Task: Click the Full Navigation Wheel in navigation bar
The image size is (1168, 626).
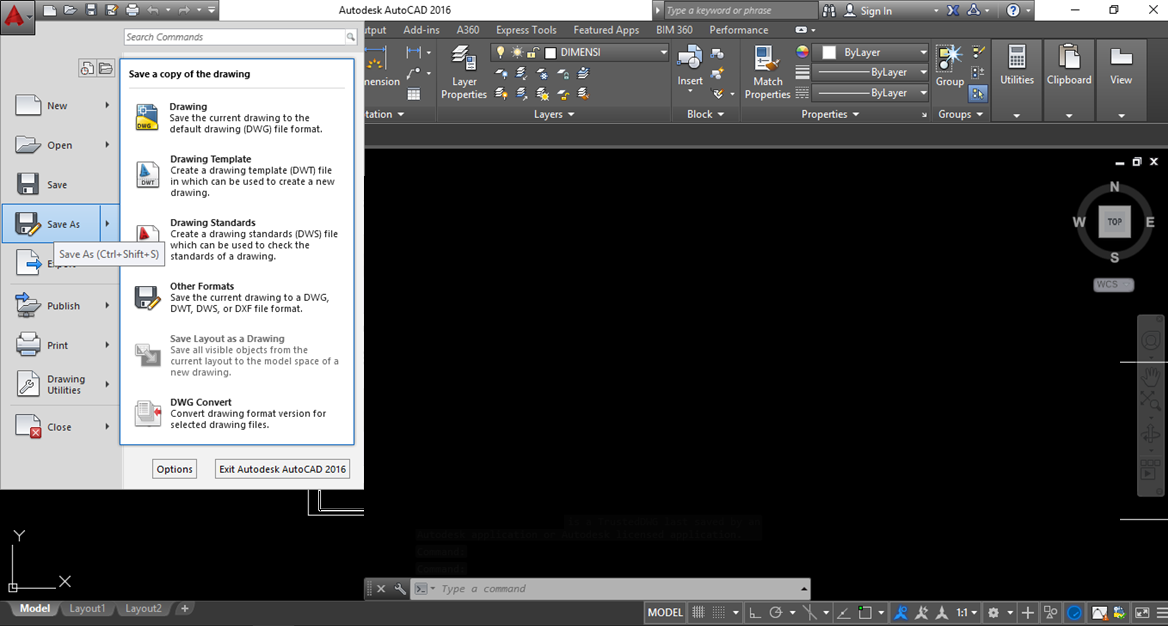Action: pyautogui.click(x=1151, y=341)
